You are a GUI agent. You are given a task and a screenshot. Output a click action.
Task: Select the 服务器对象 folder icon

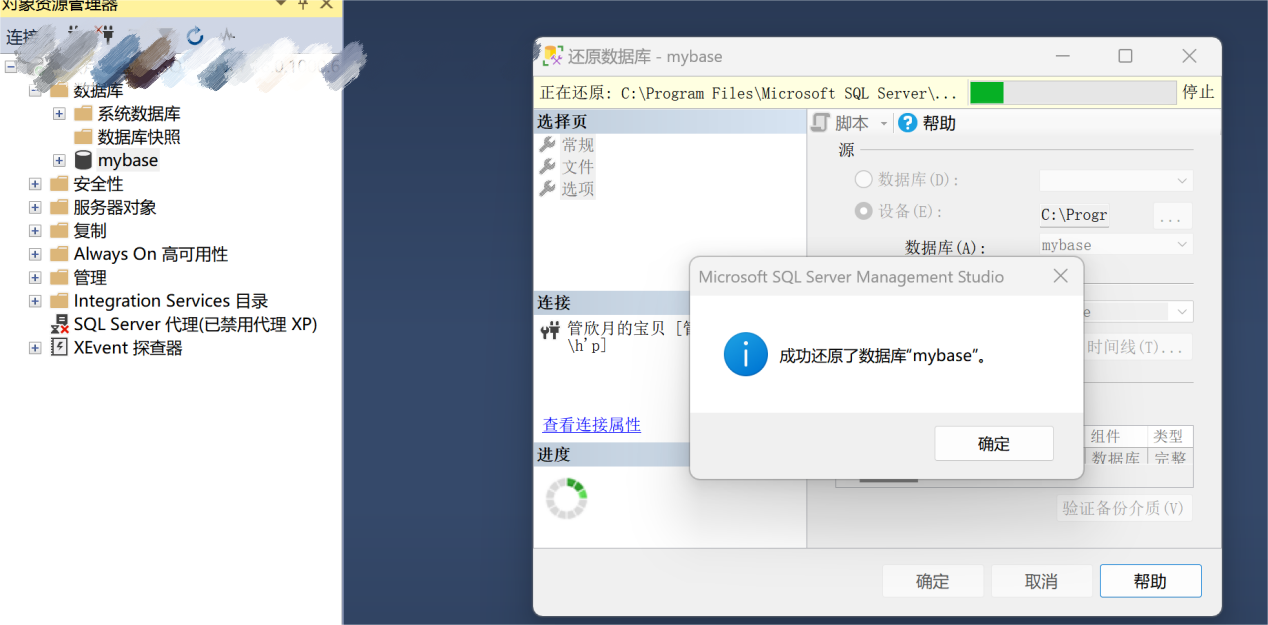(x=59, y=207)
